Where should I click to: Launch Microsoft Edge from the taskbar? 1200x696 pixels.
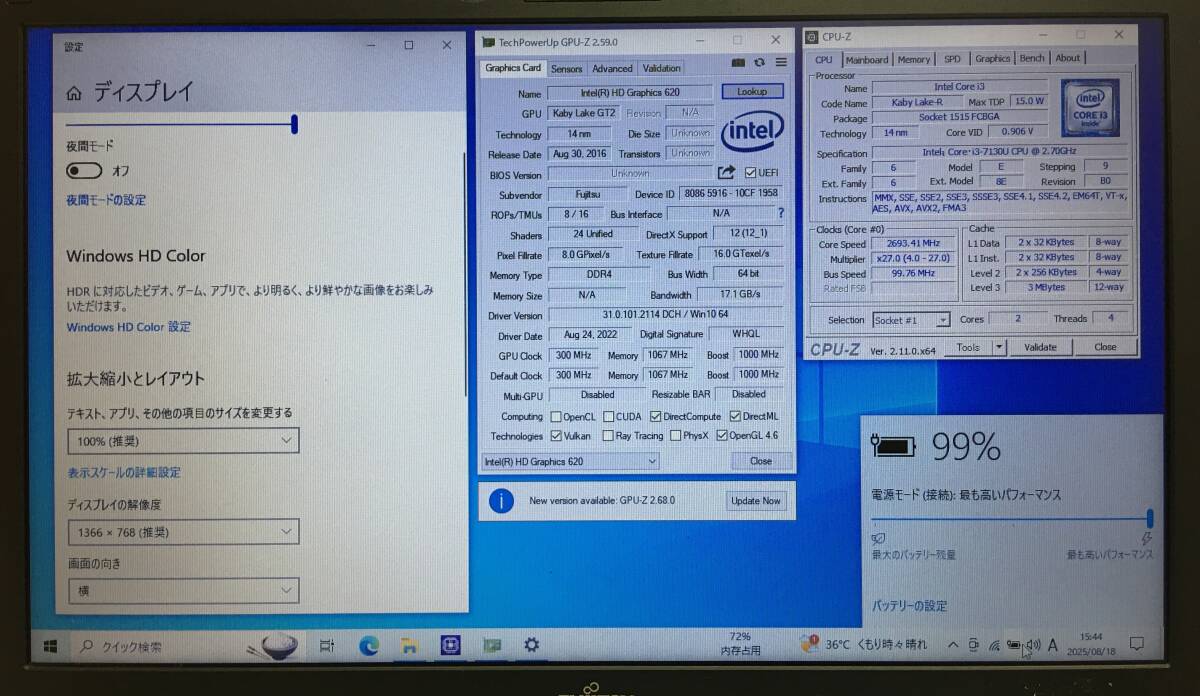[x=369, y=646]
